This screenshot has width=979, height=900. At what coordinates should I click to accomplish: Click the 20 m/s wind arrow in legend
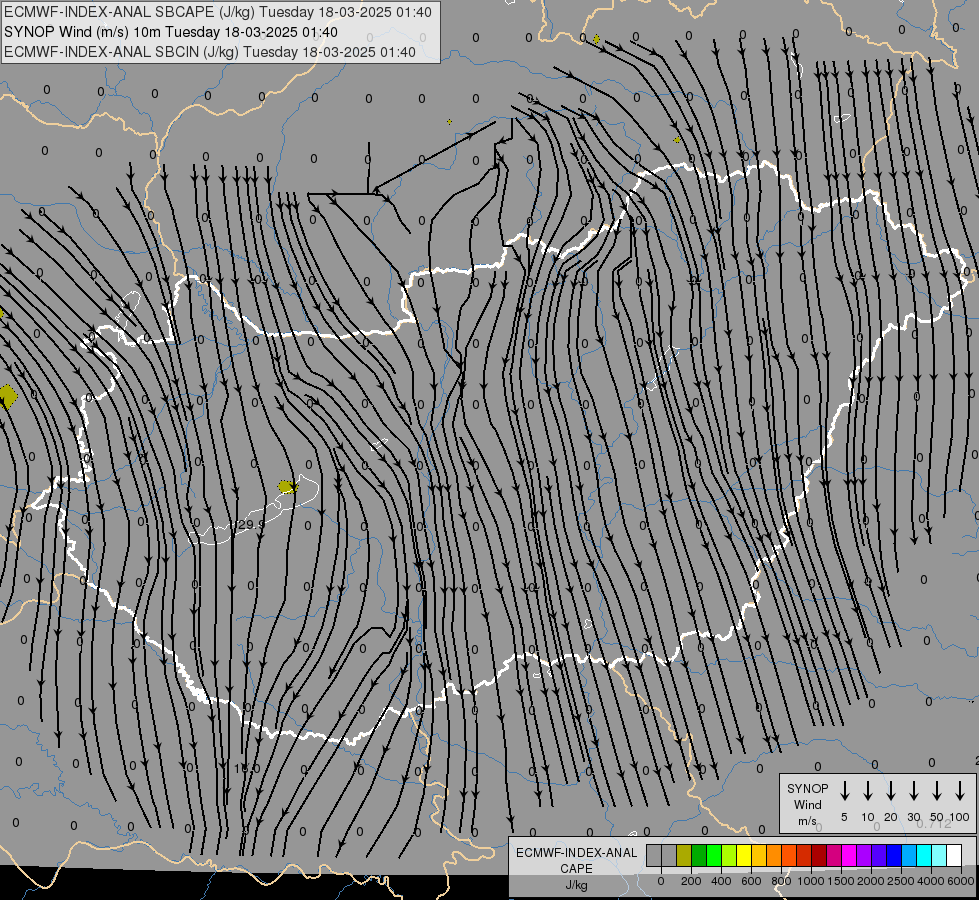891,791
